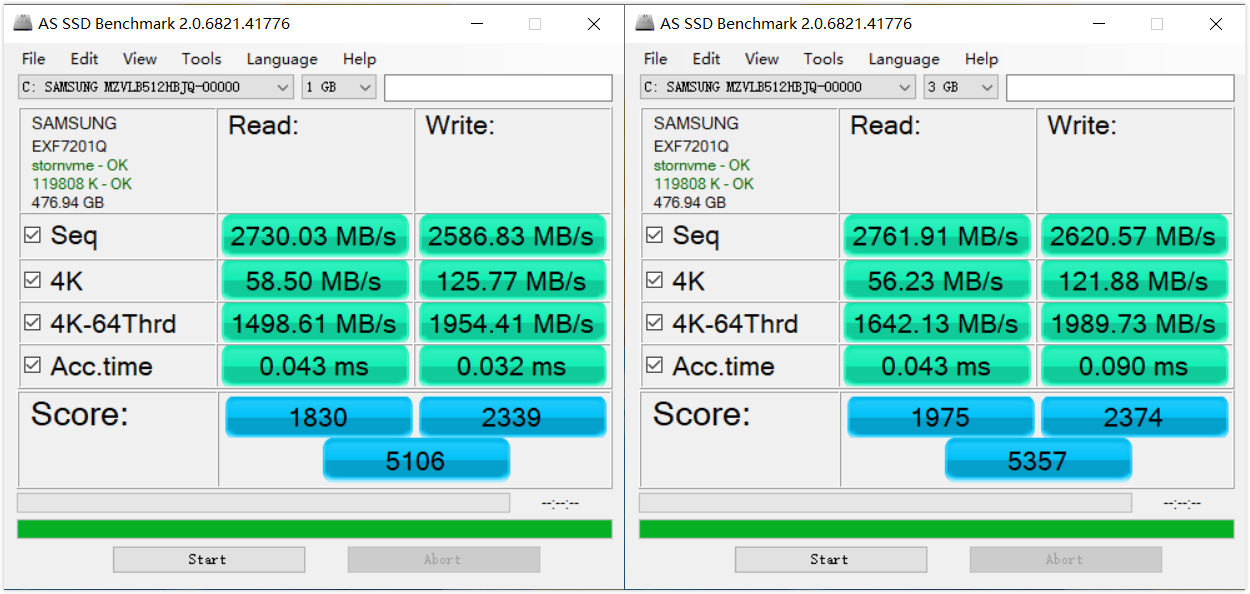Minimize the right AS SSD Benchmark window
The image size is (1250, 594).
click(1098, 24)
